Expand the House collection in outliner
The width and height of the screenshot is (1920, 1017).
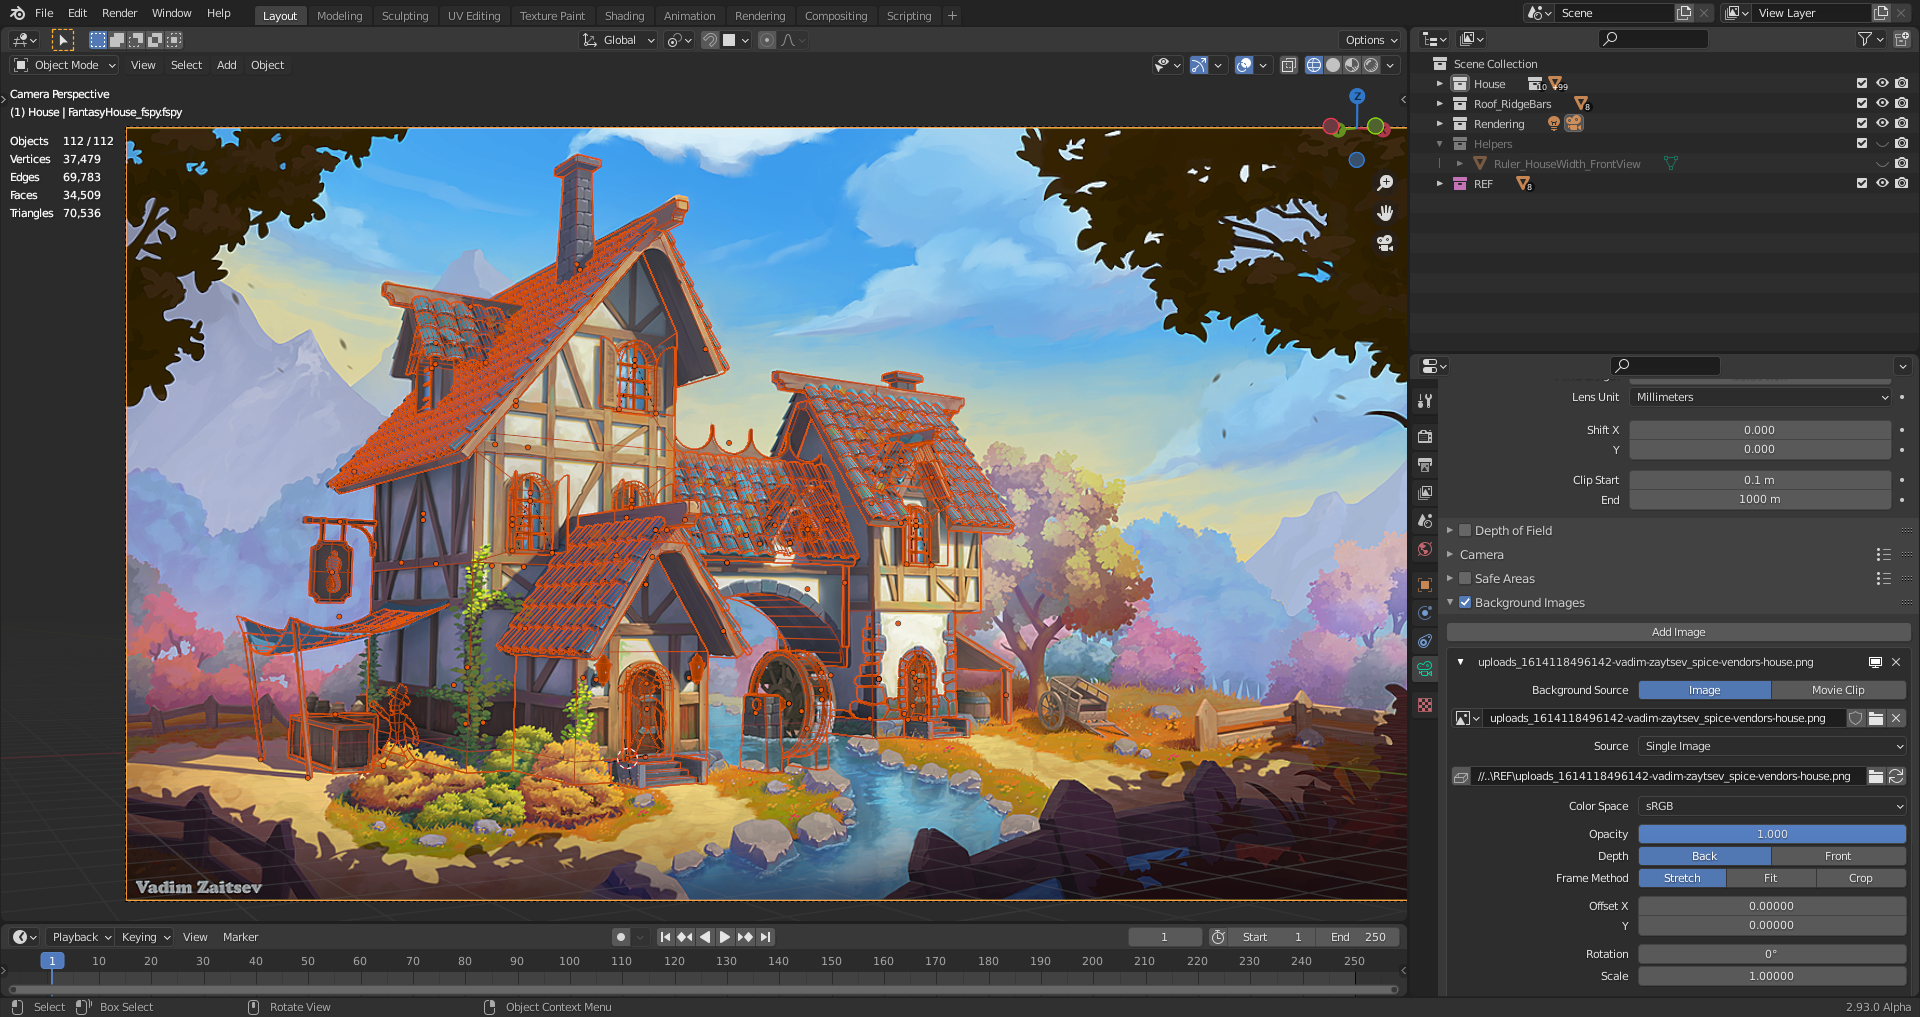tap(1439, 84)
